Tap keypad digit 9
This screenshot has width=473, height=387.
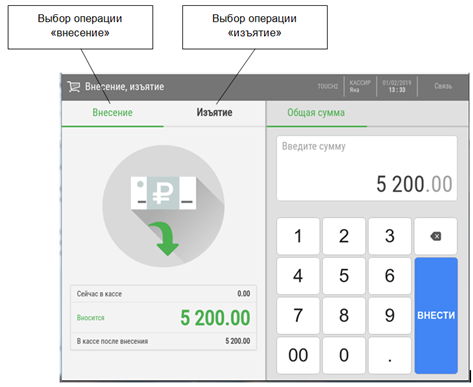click(x=390, y=315)
